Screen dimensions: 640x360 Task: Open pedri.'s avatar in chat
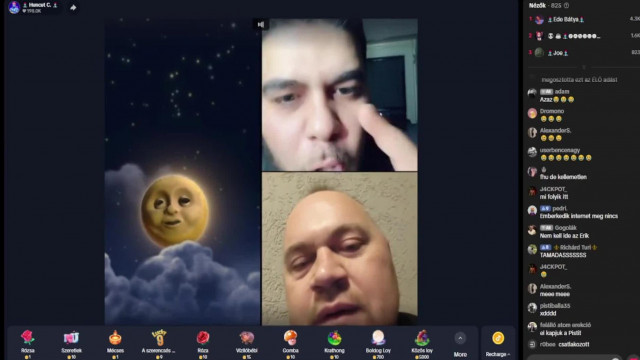click(532, 210)
